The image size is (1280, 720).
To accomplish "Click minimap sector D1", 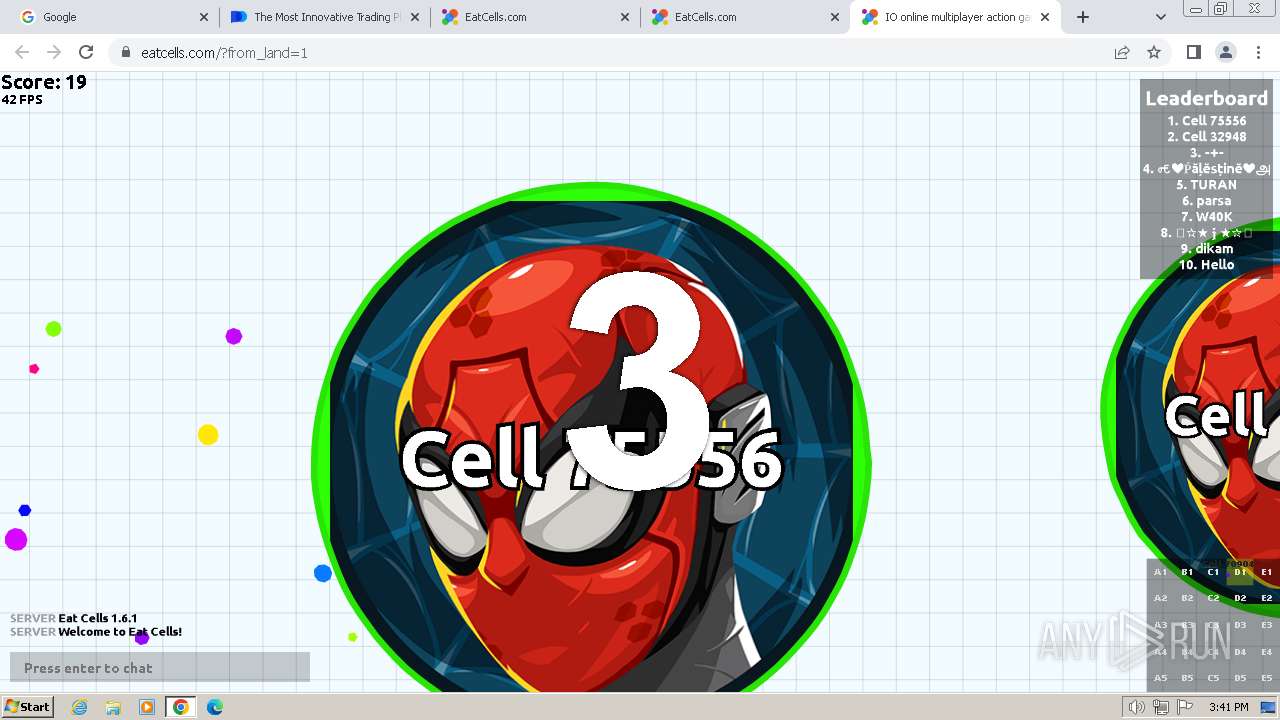I will [x=1240, y=572].
